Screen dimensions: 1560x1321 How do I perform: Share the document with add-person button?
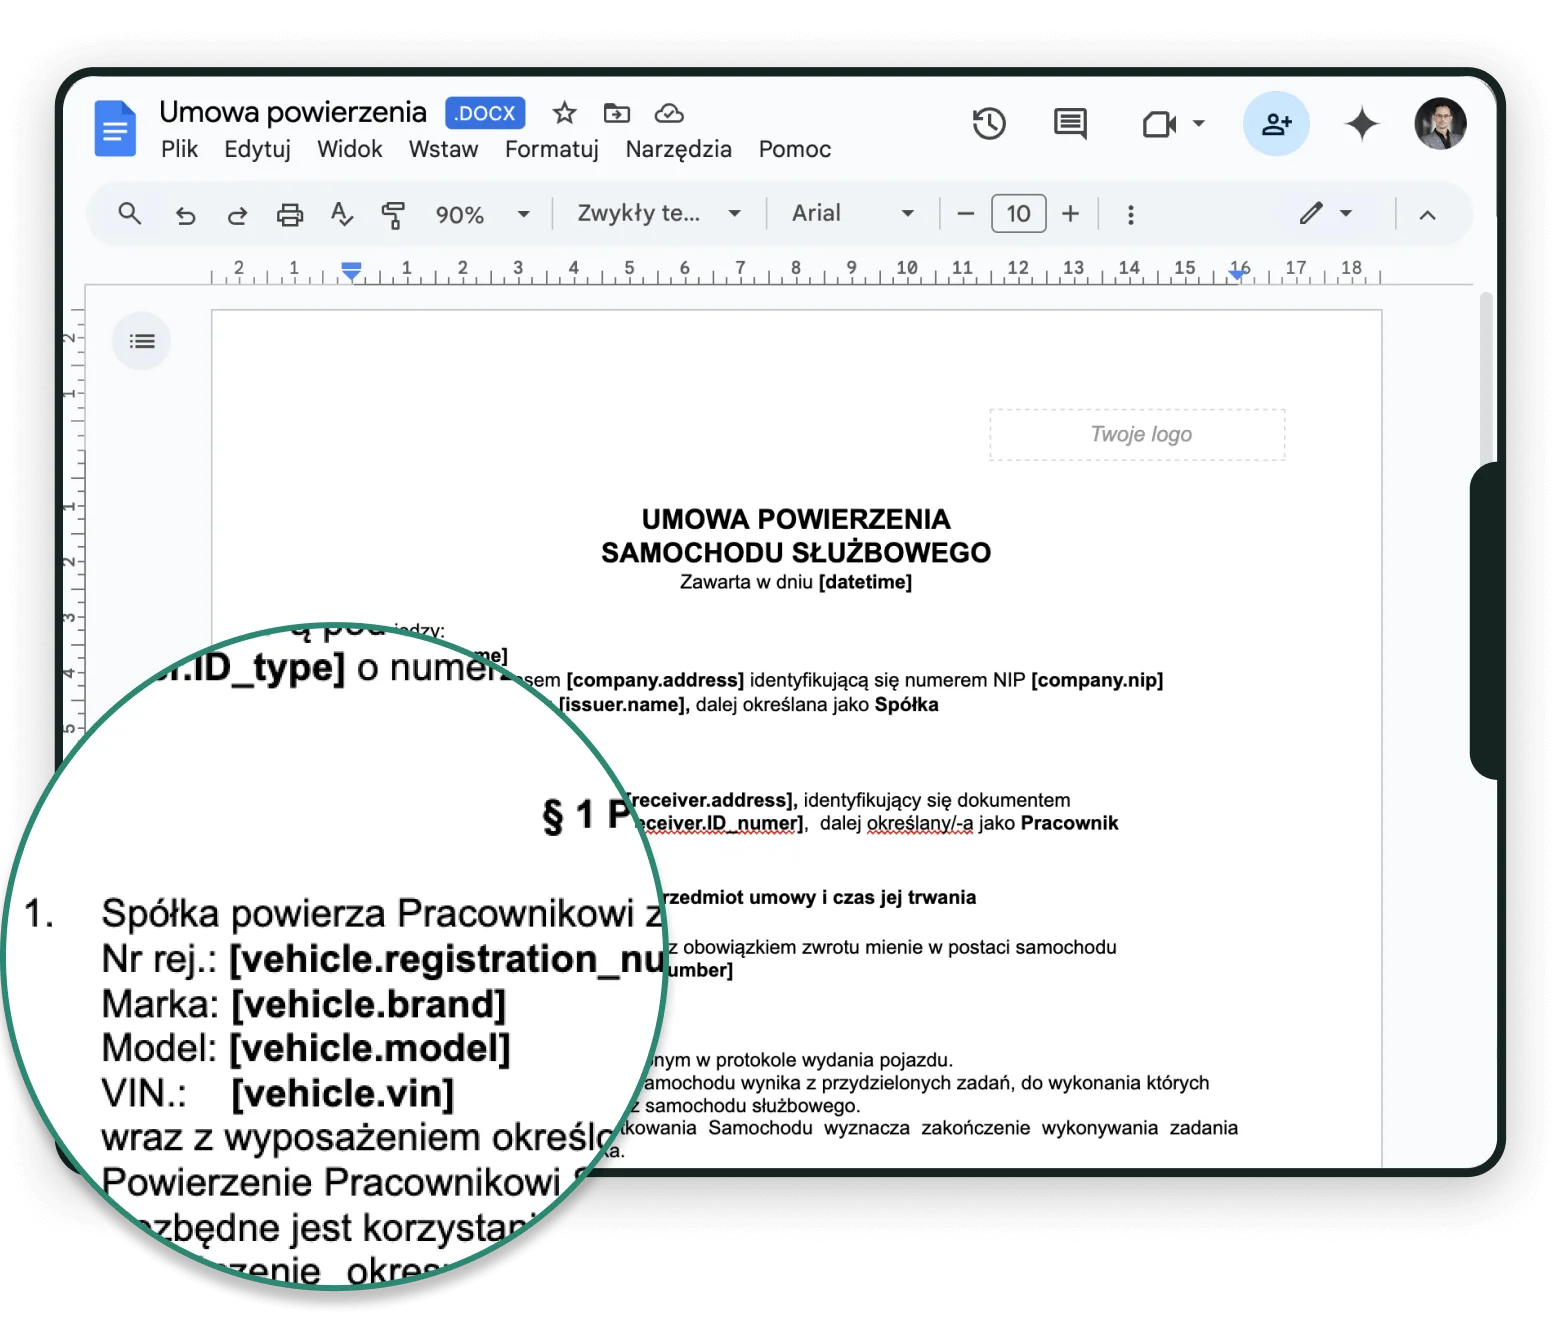point(1276,124)
